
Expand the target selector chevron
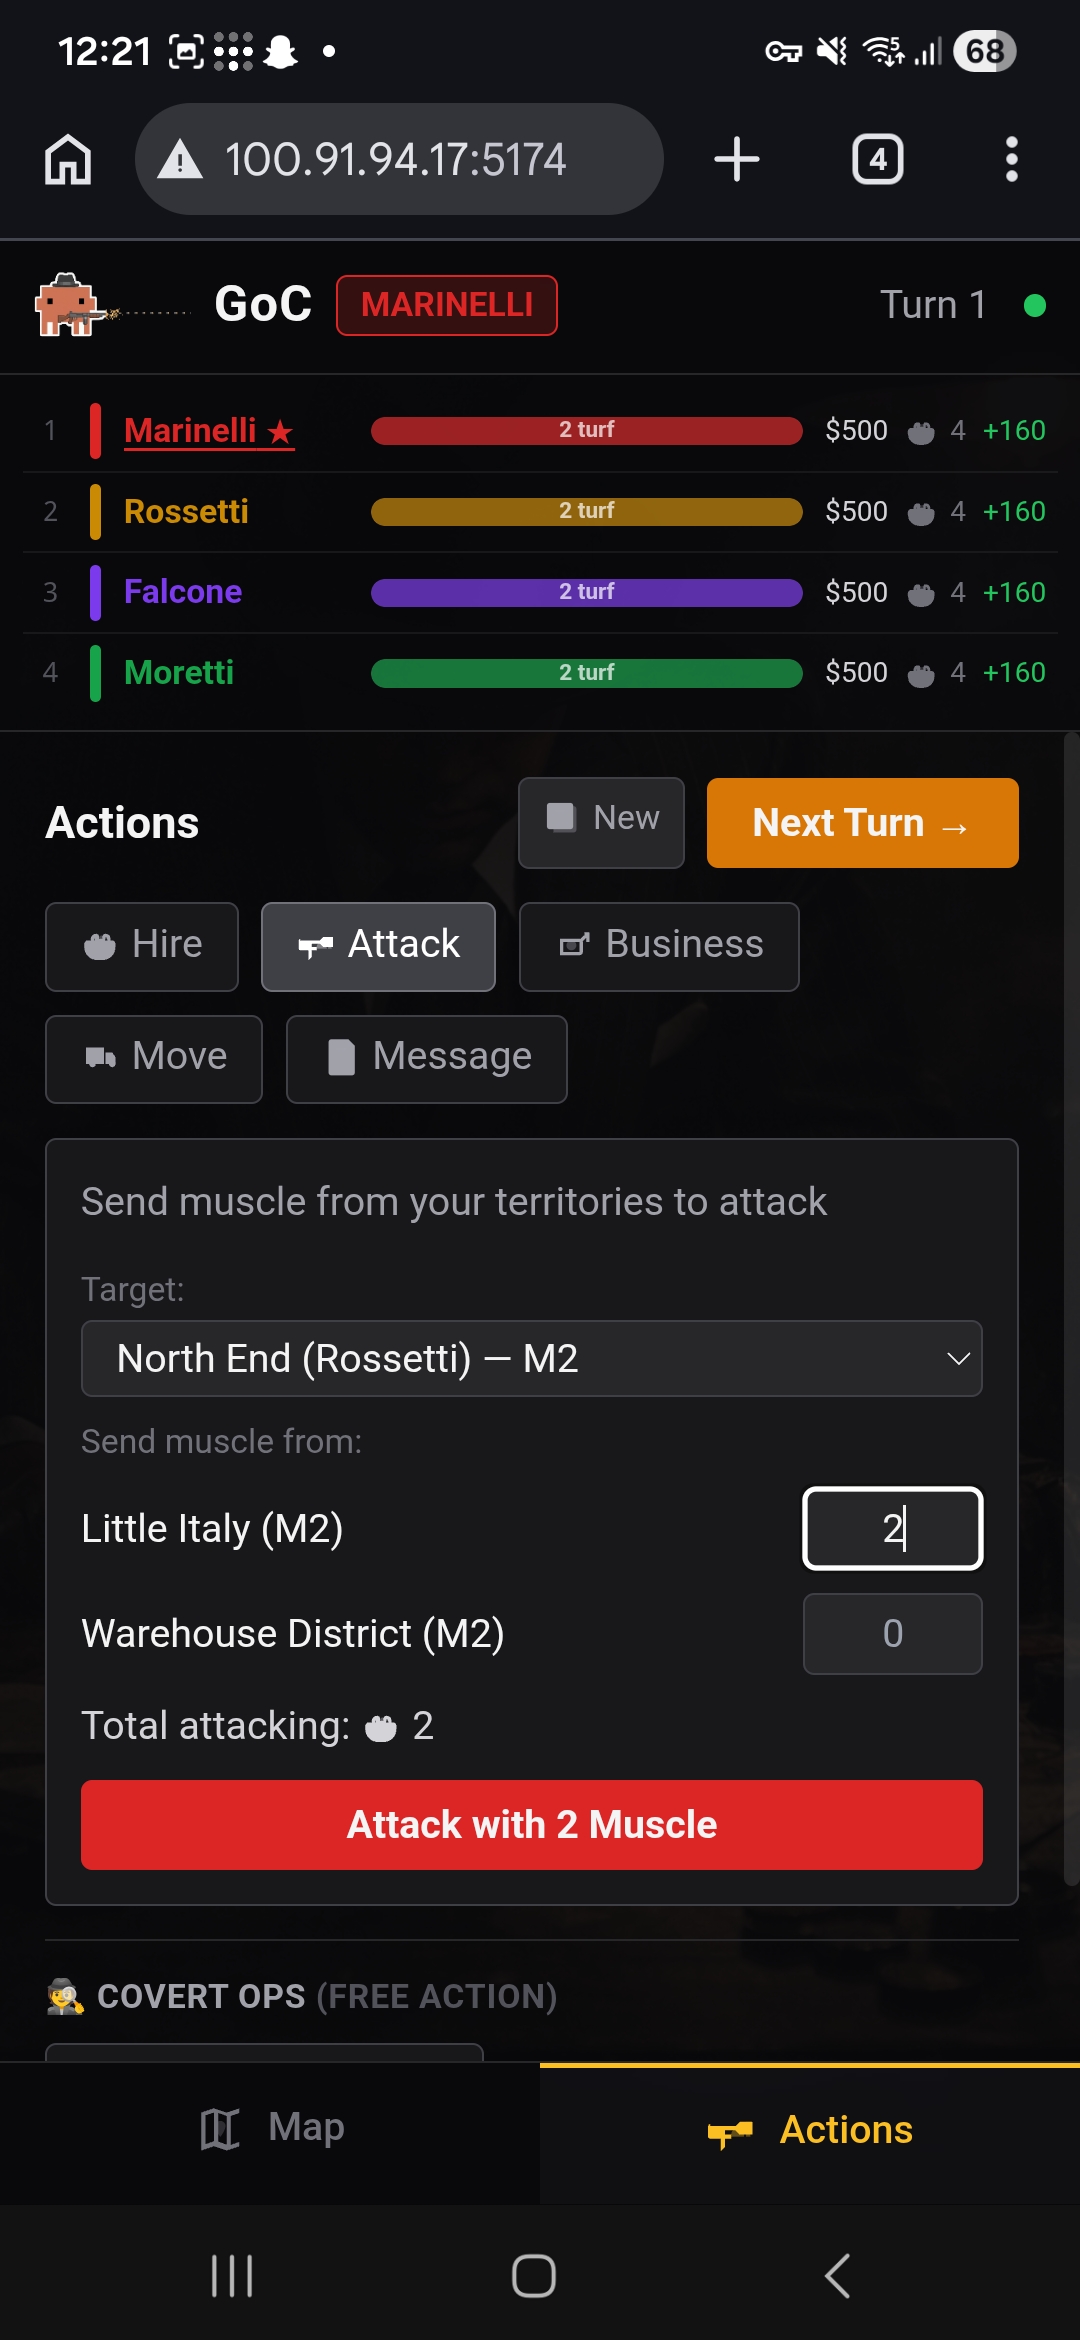tap(957, 1358)
